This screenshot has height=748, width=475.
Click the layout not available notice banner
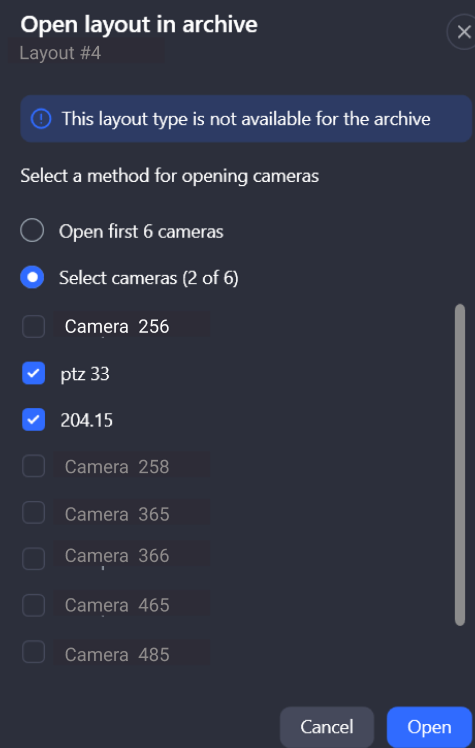click(x=246, y=118)
